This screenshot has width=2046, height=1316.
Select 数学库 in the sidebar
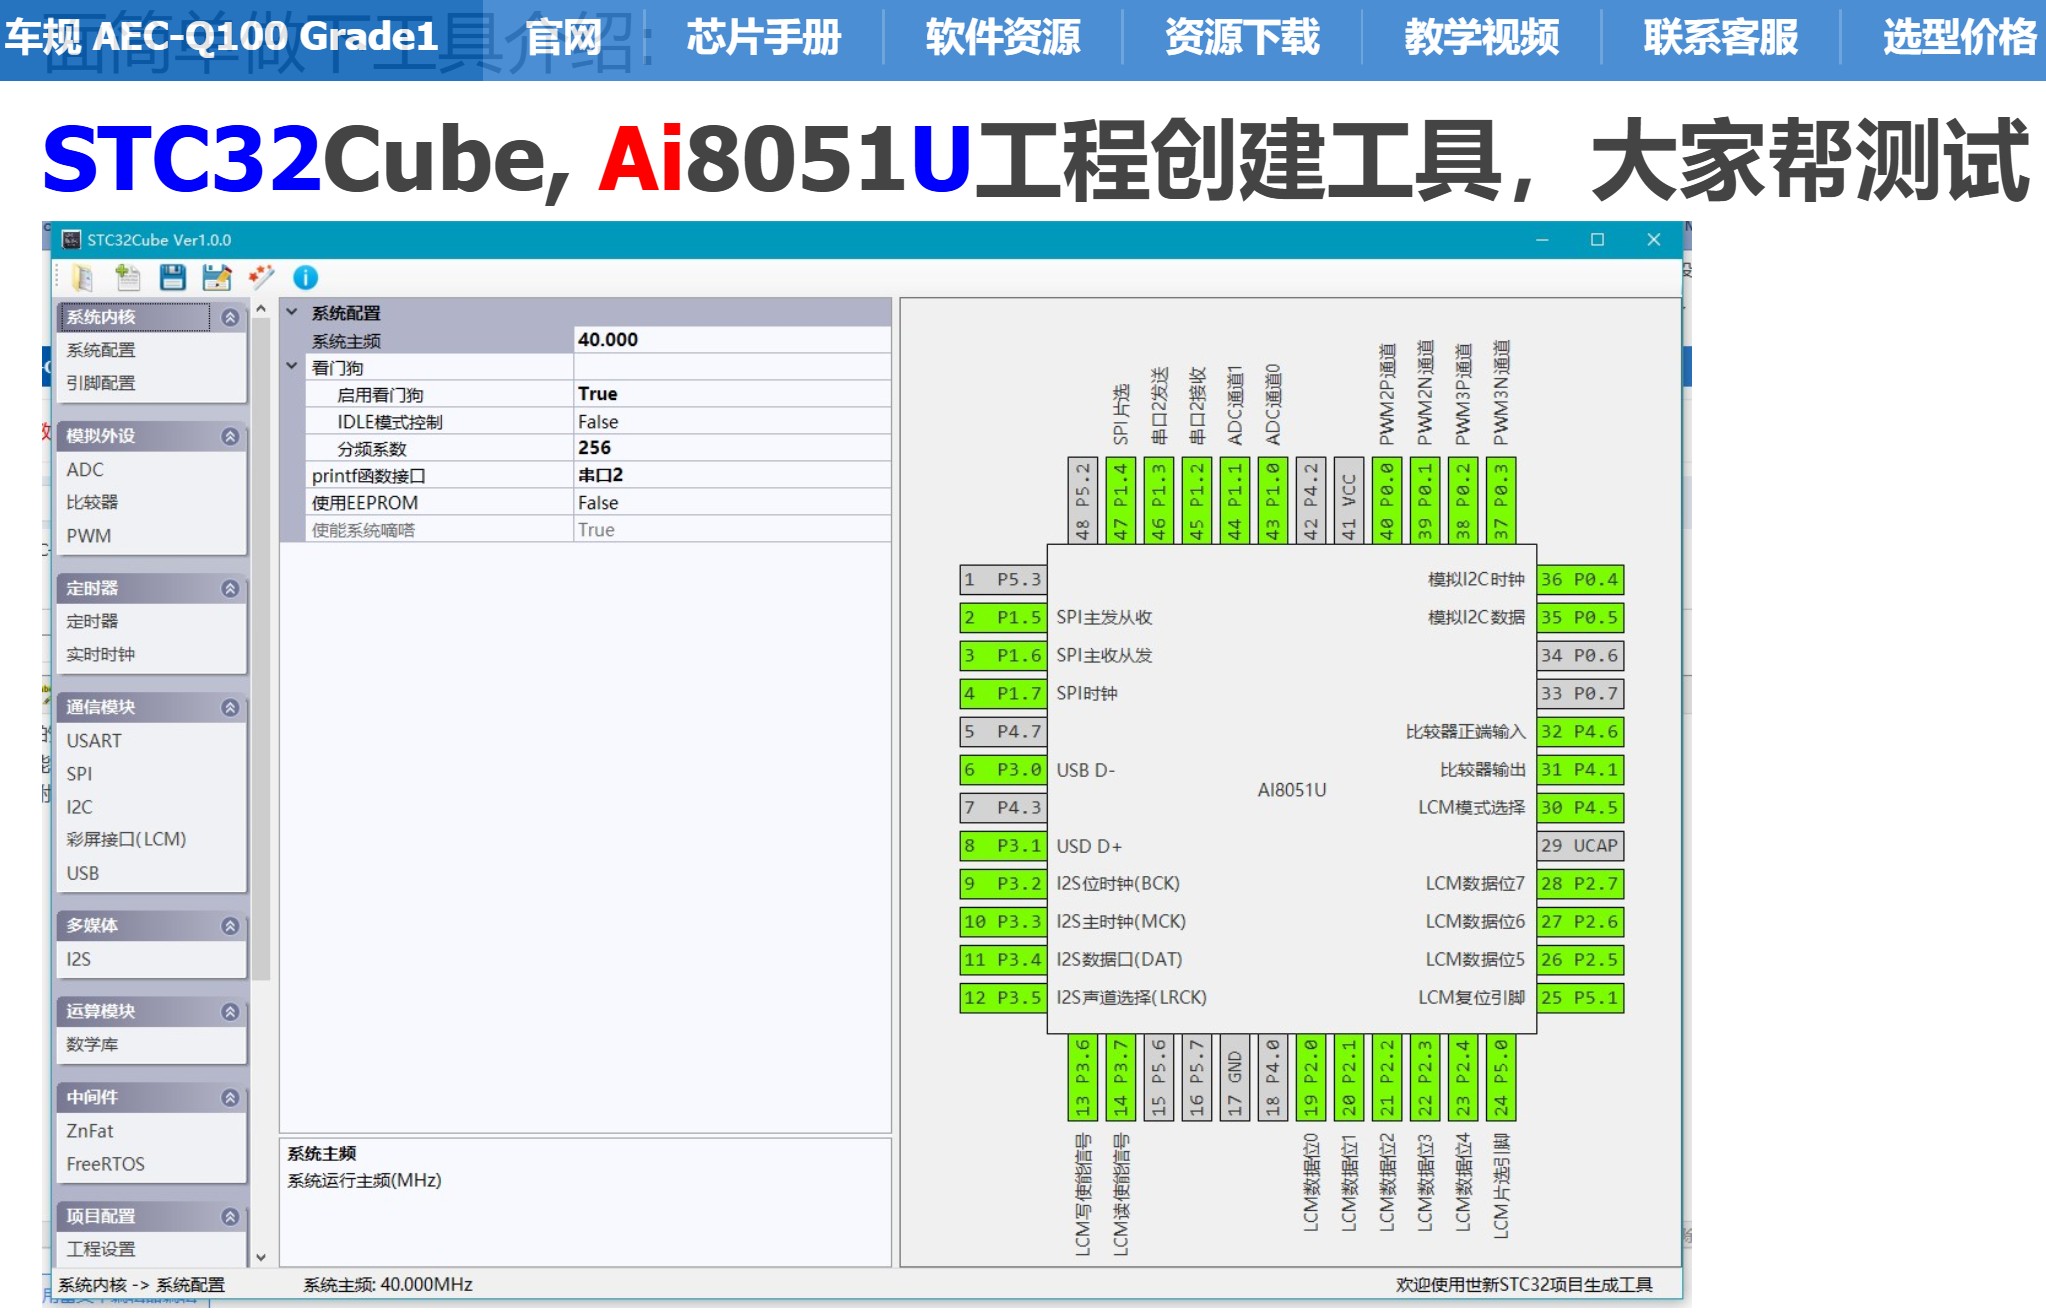tap(92, 1044)
